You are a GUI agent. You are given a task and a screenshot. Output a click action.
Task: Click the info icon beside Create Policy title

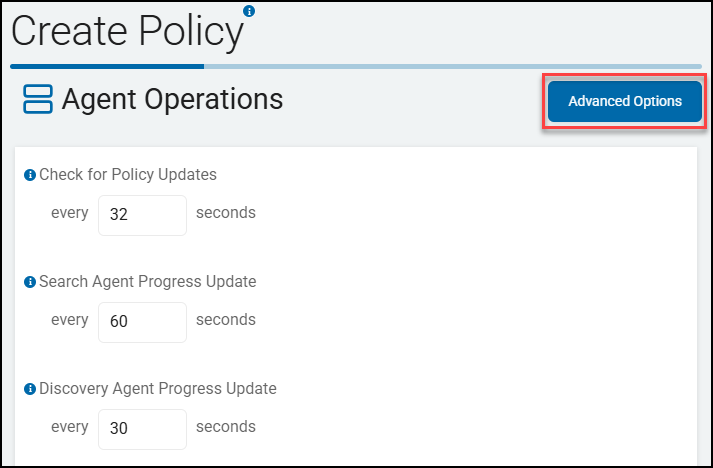click(249, 12)
